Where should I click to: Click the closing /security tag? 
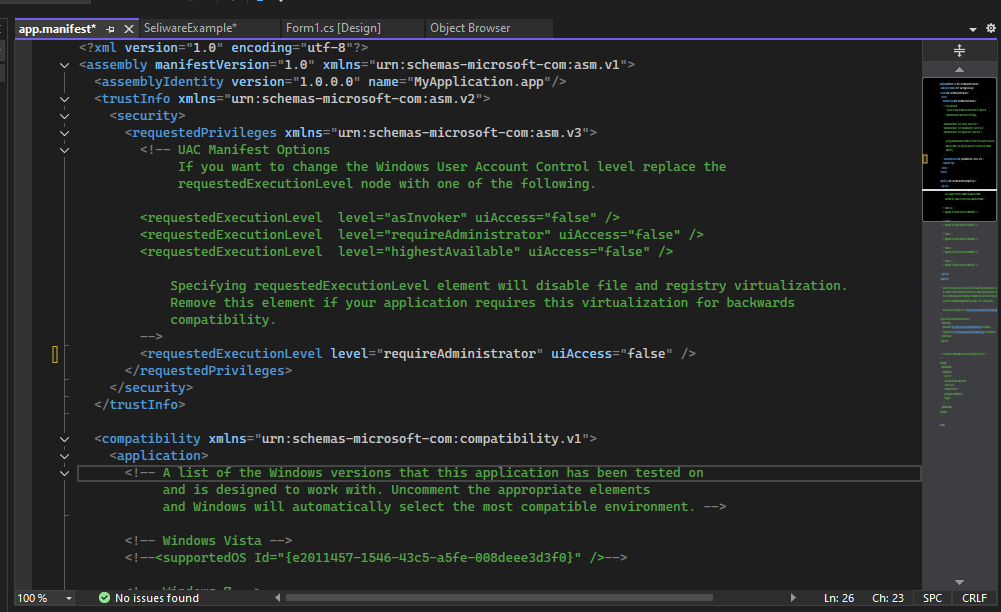(151, 388)
